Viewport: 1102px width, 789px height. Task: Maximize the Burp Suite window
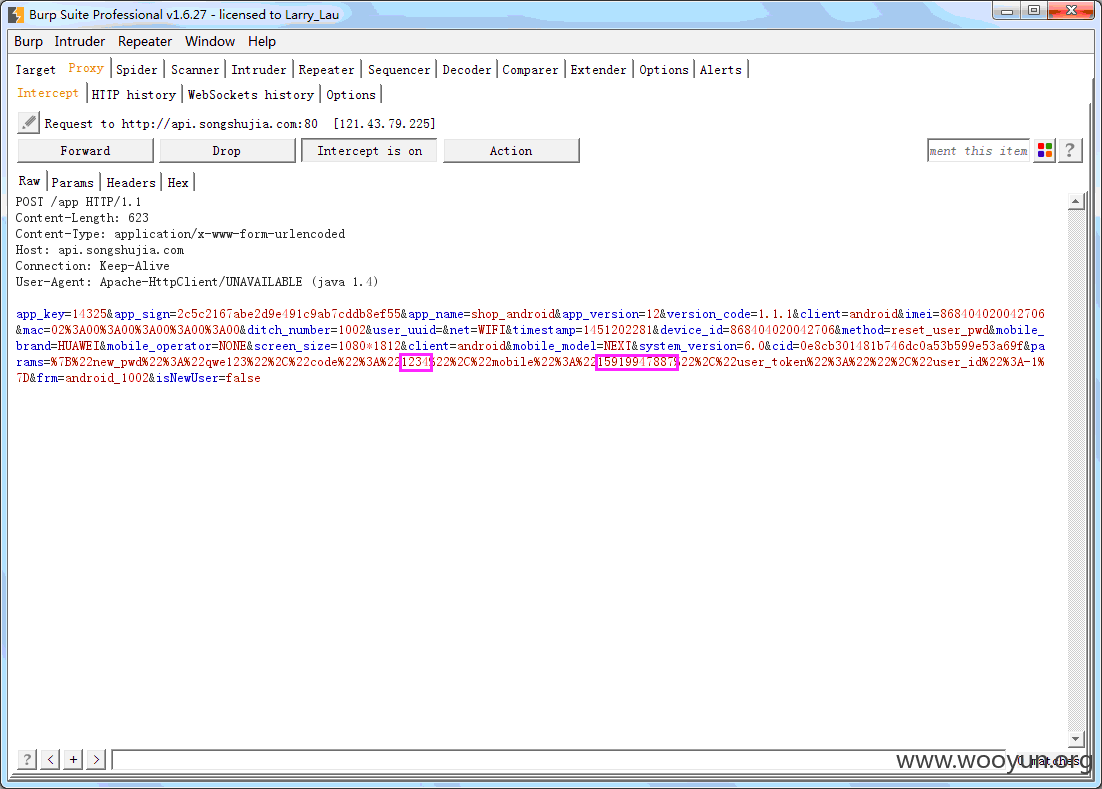click(x=1034, y=11)
